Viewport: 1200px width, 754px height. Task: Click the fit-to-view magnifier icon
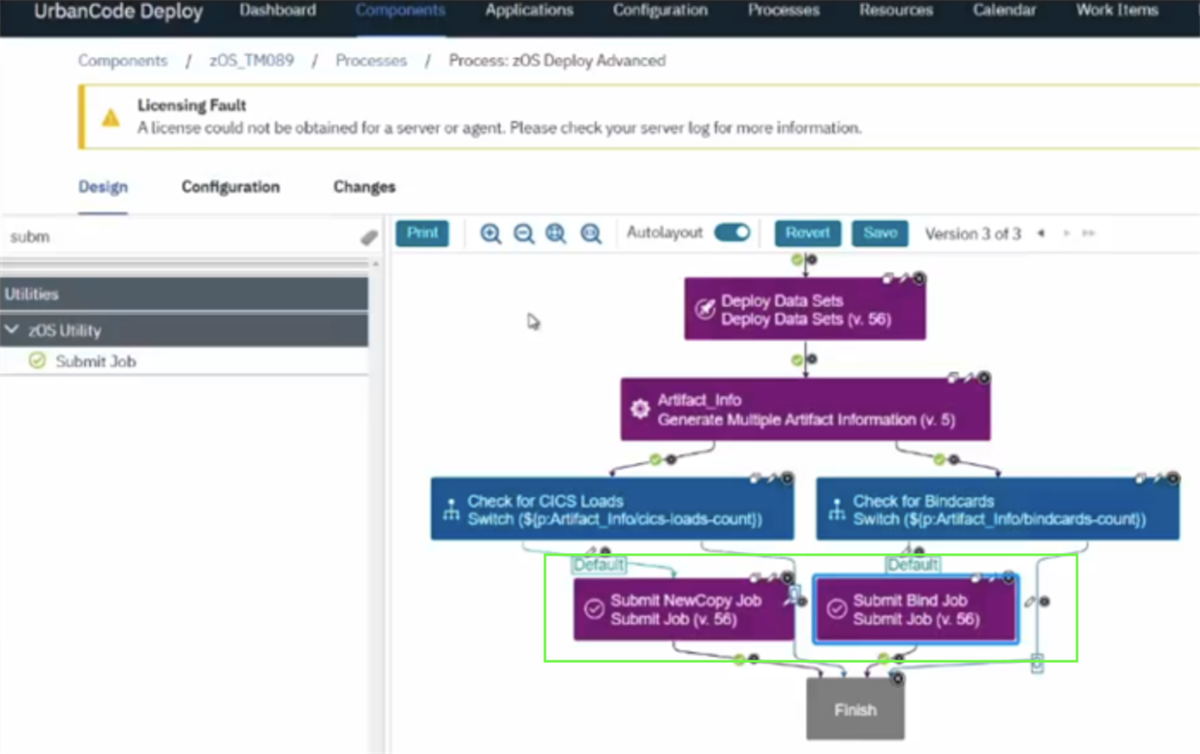coord(556,233)
